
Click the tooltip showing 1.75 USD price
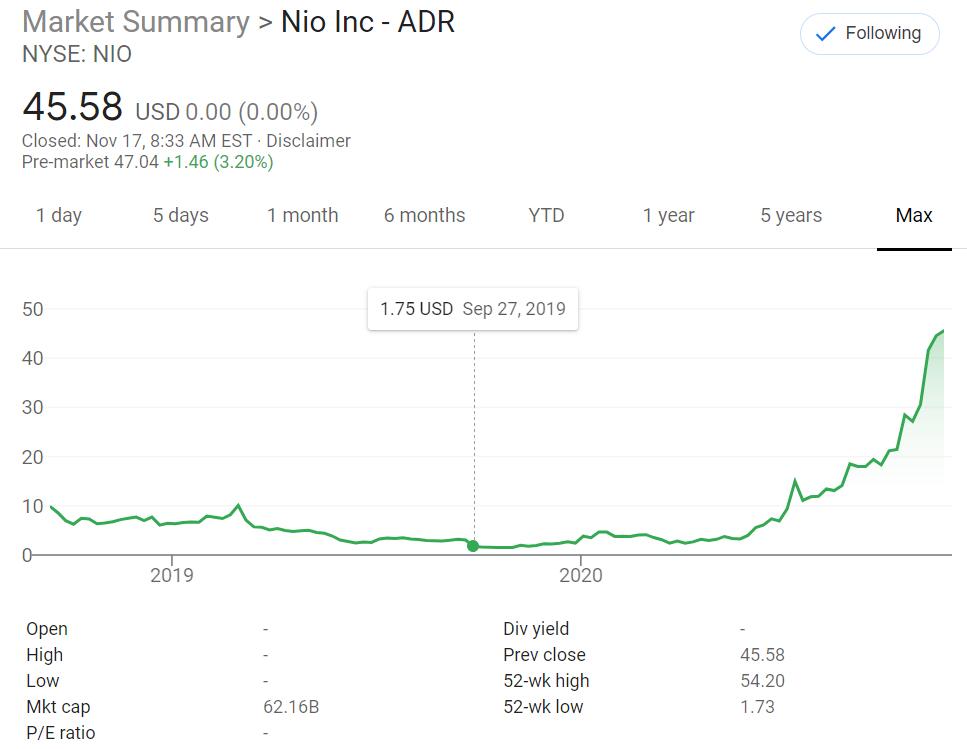[473, 308]
